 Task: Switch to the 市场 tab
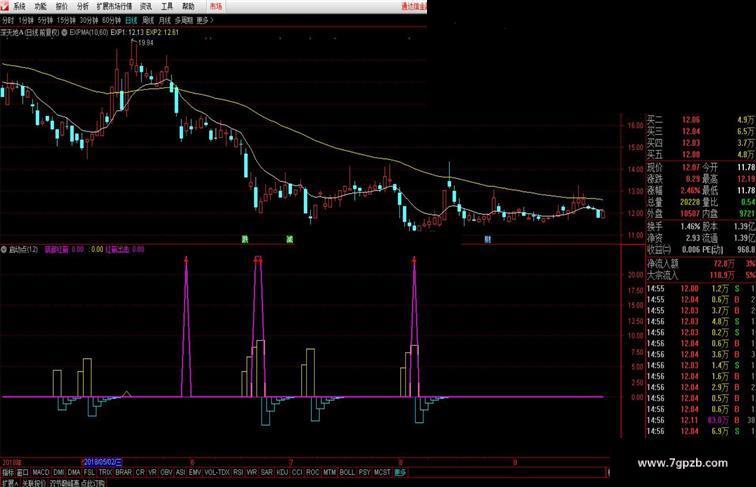tap(216, 6)
